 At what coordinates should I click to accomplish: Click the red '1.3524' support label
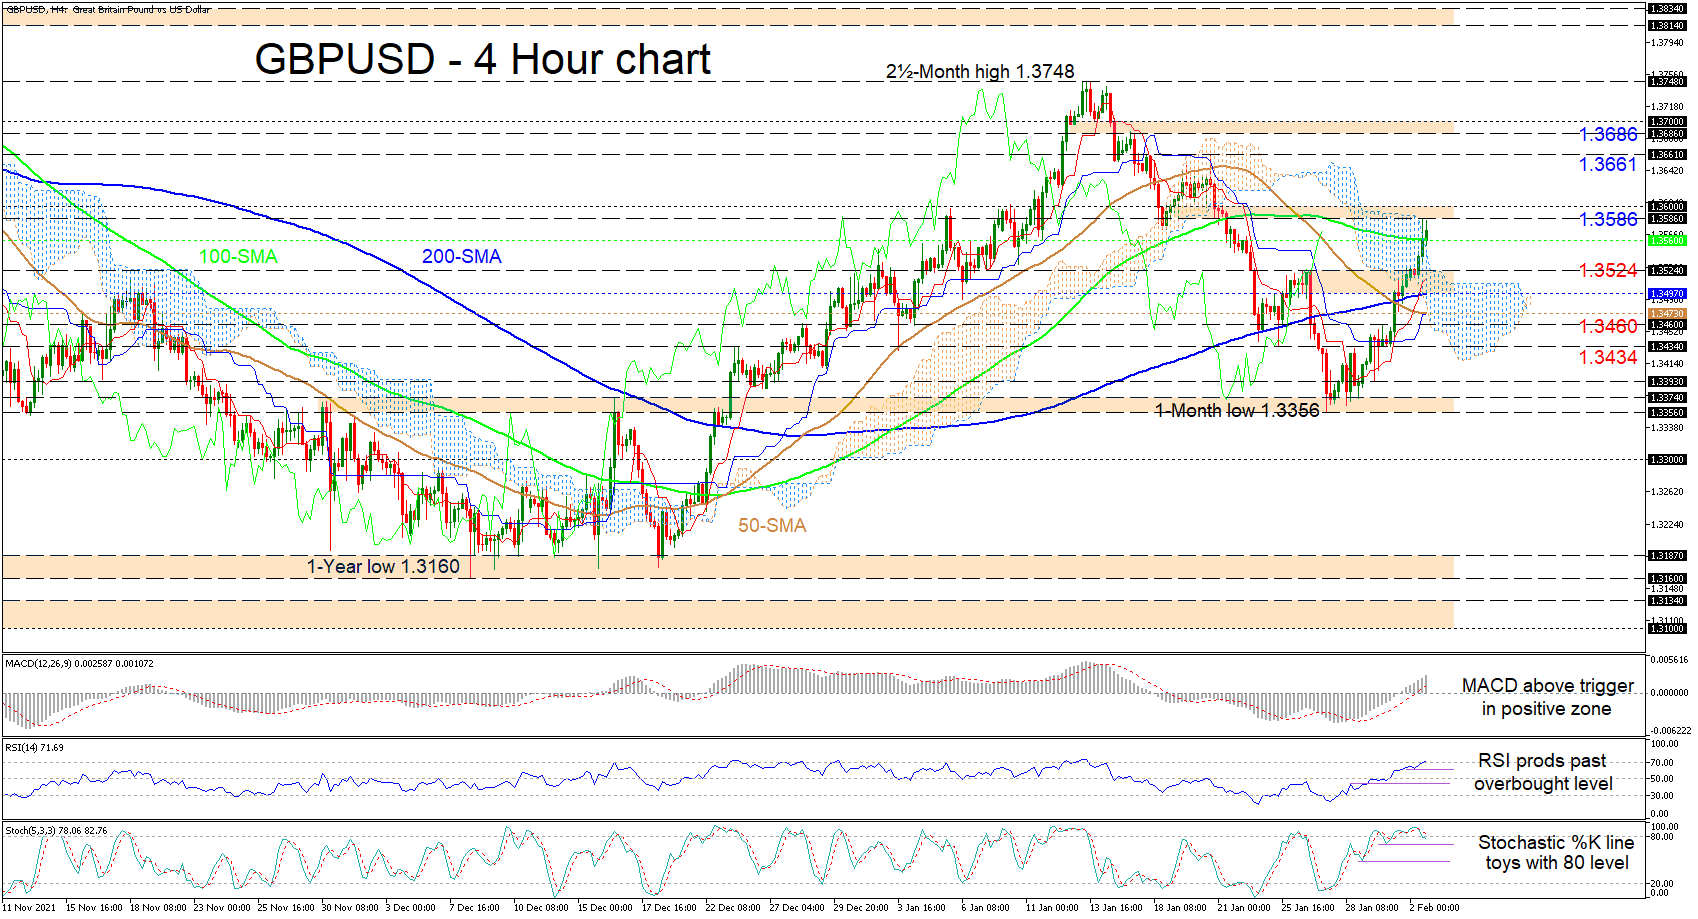pyautogui.click(x=1608, y=270)
